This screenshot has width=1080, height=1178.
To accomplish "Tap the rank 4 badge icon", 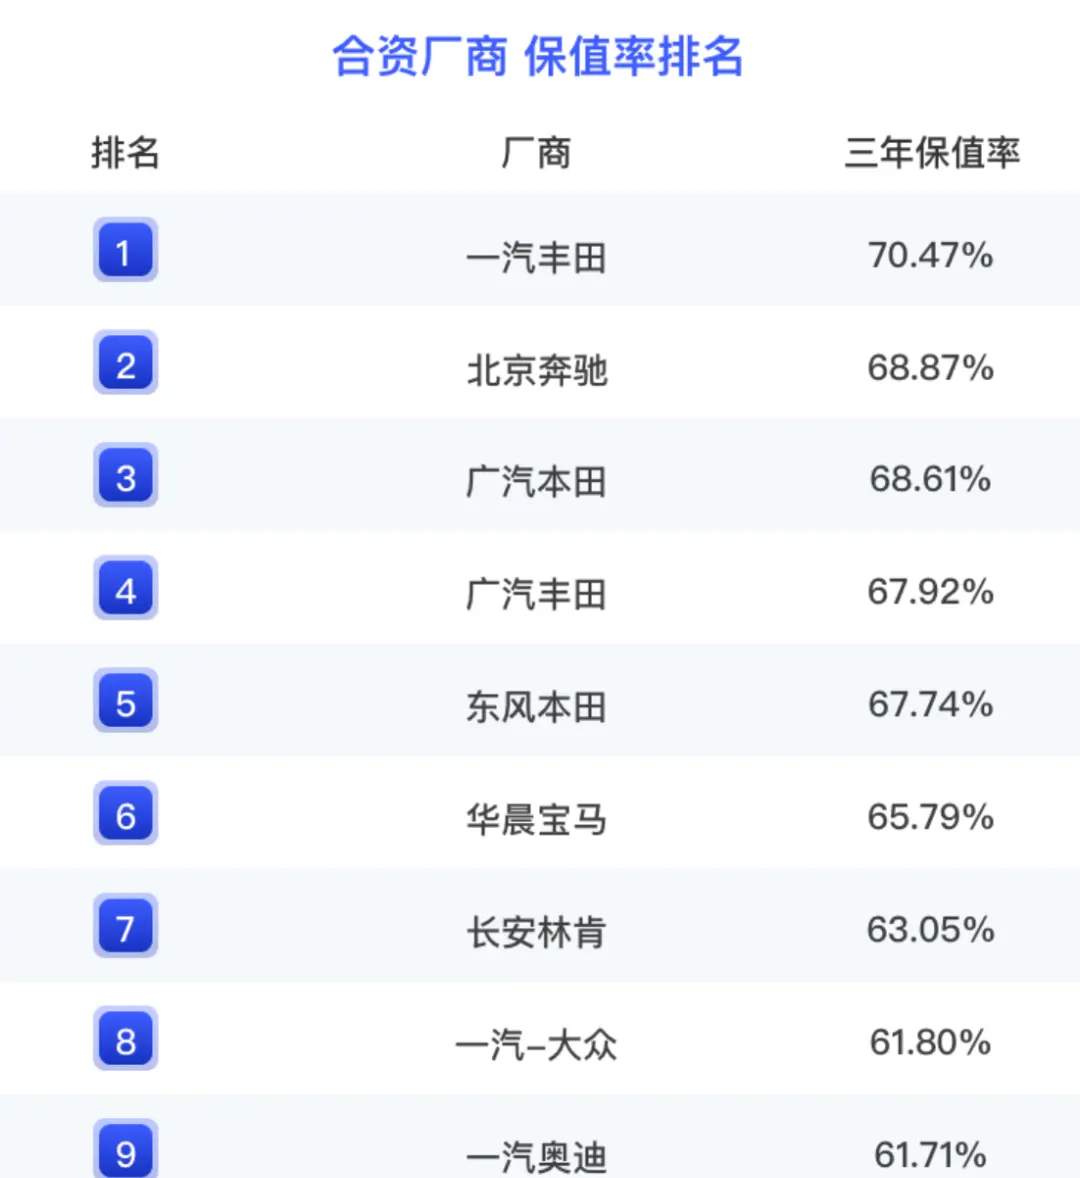I will [125, 588].
